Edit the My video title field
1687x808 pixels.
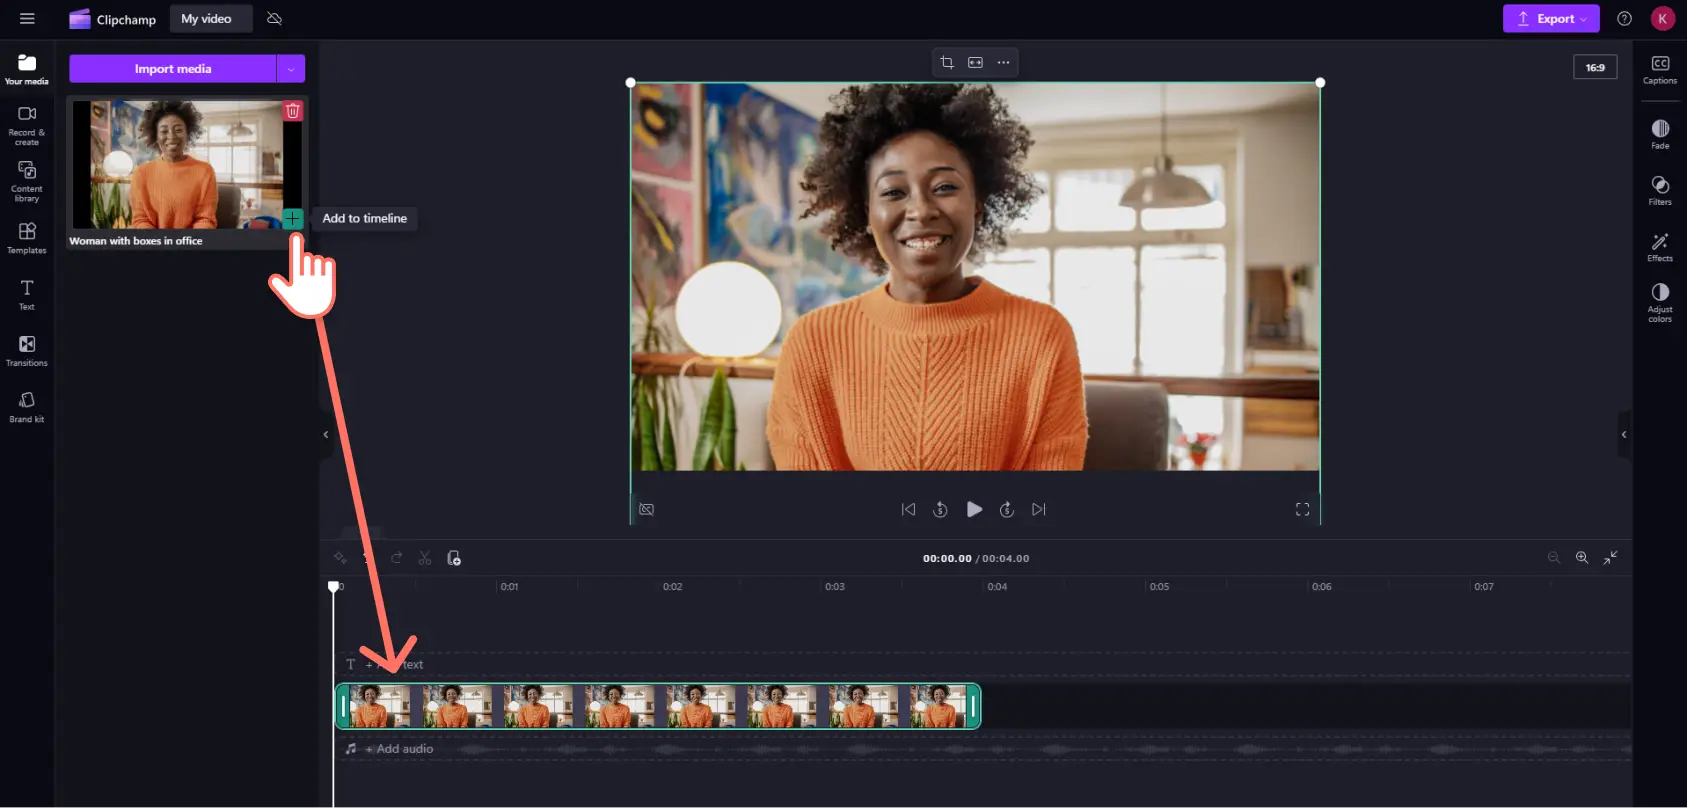click(210, 19)
